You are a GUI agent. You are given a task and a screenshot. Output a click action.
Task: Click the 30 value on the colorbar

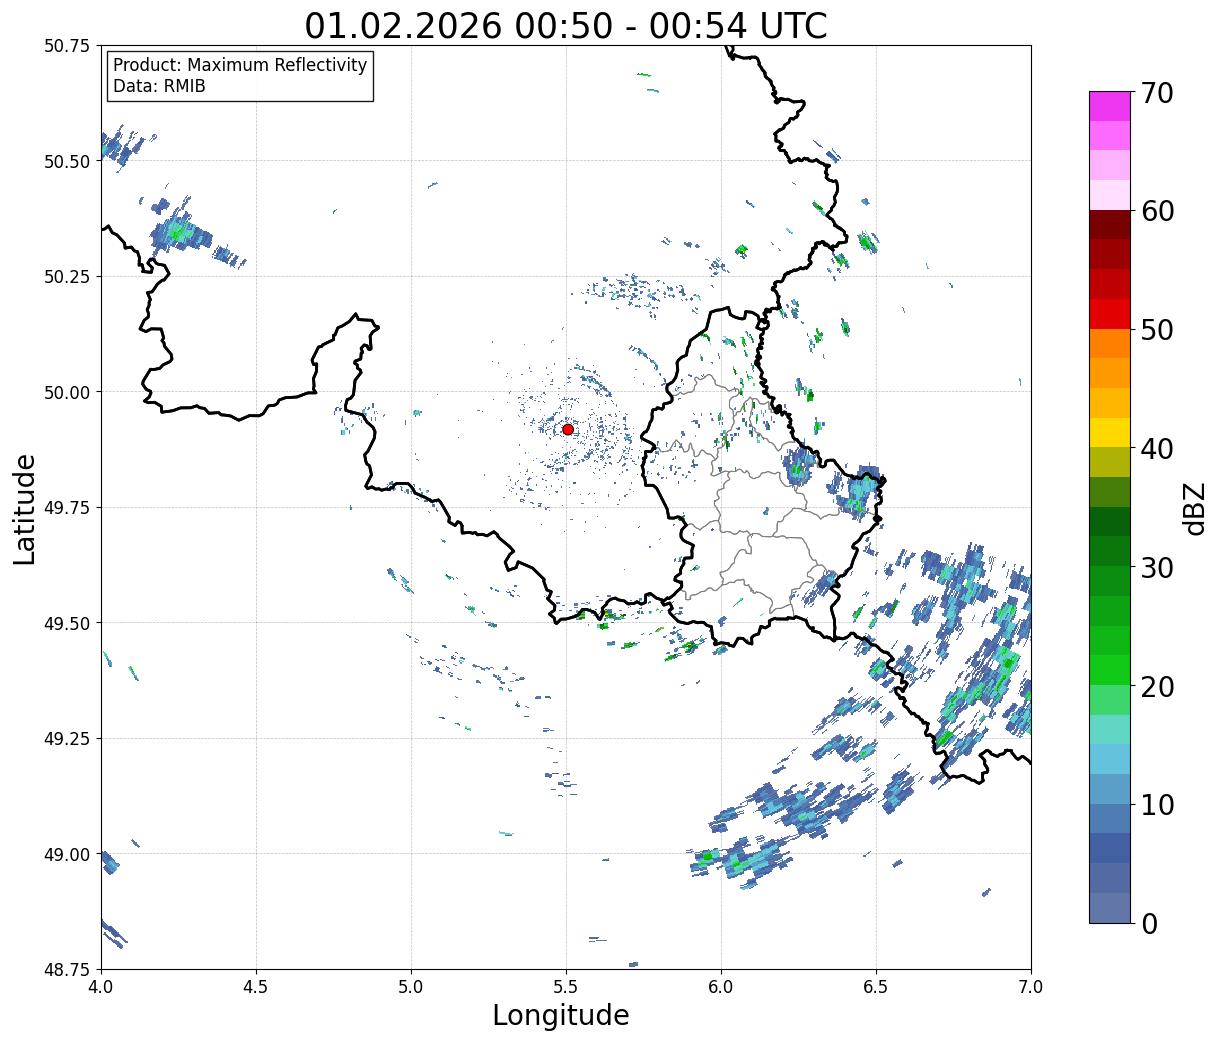[x=1157, y=567]
